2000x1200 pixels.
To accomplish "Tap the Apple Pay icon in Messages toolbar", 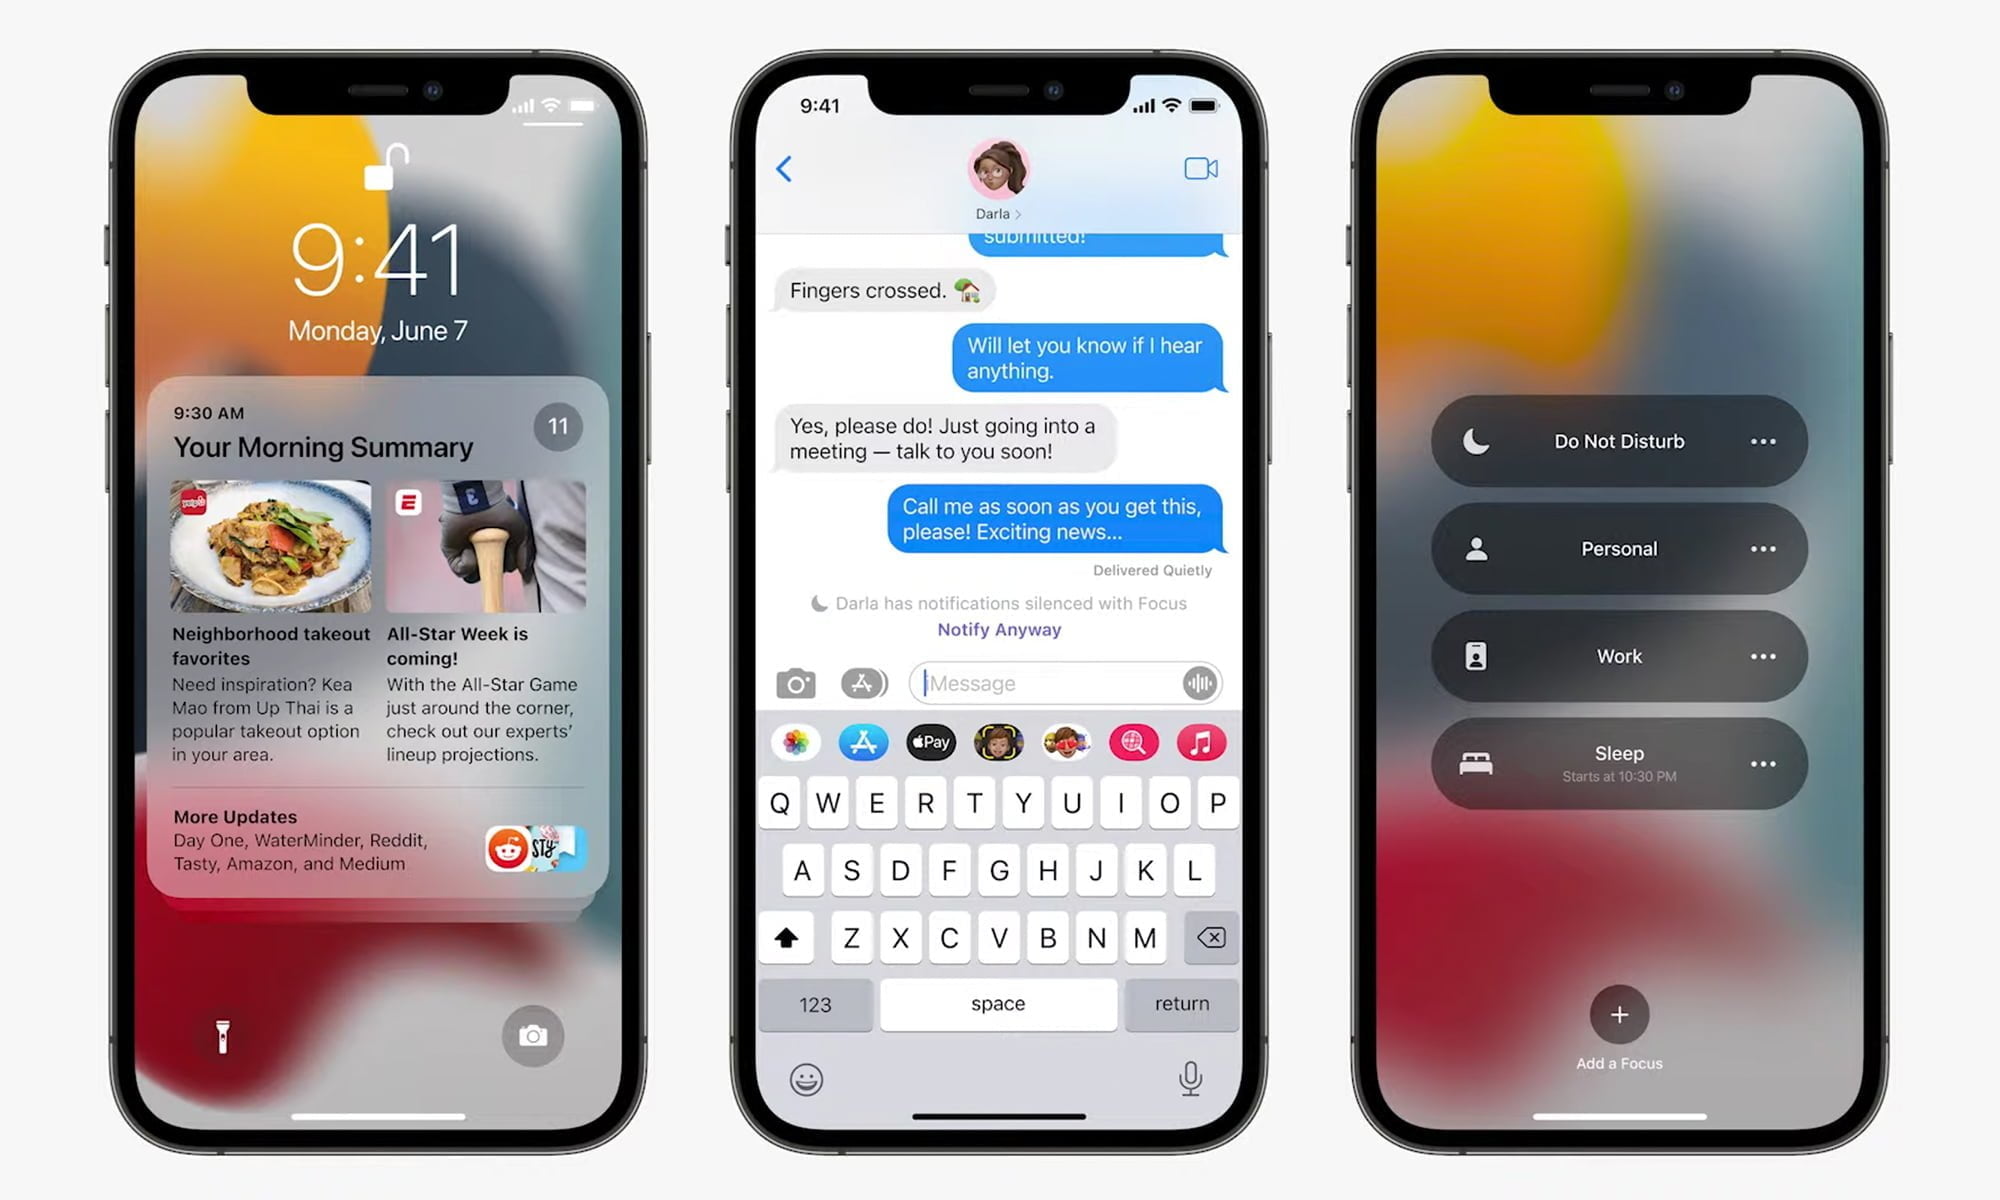I will (x=927, y=741).
